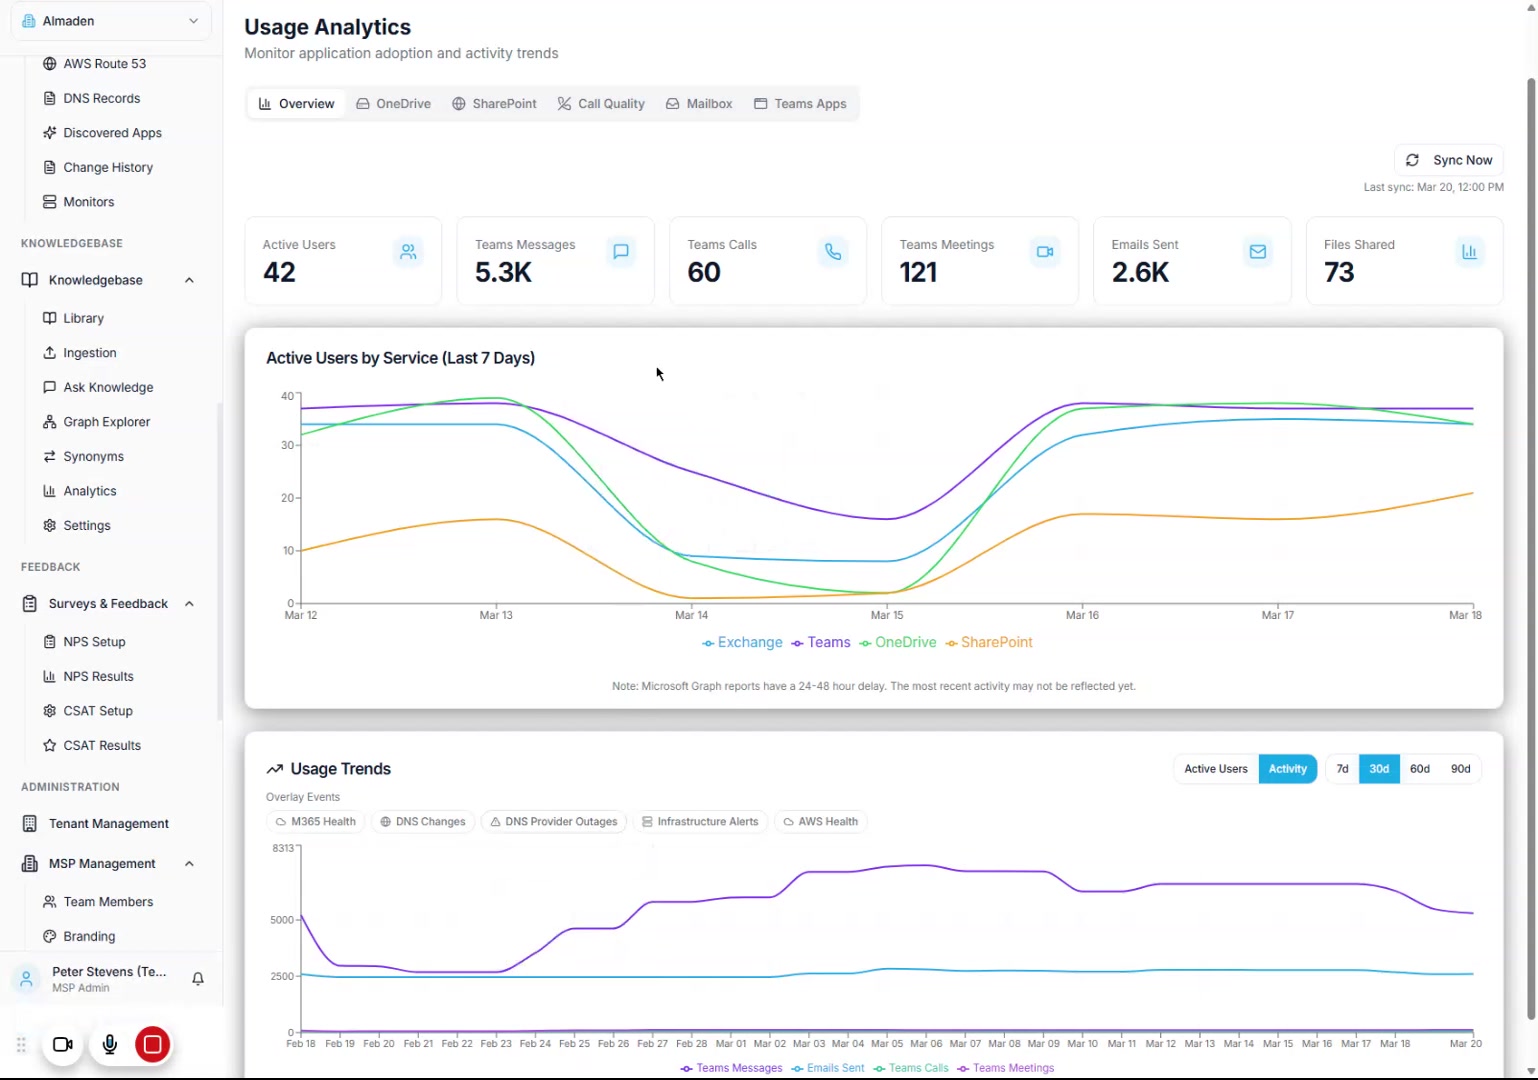The height and width of the screenshot is (1080, 1538).
Task: Click the video camera icon
Action: point(63,1045)
